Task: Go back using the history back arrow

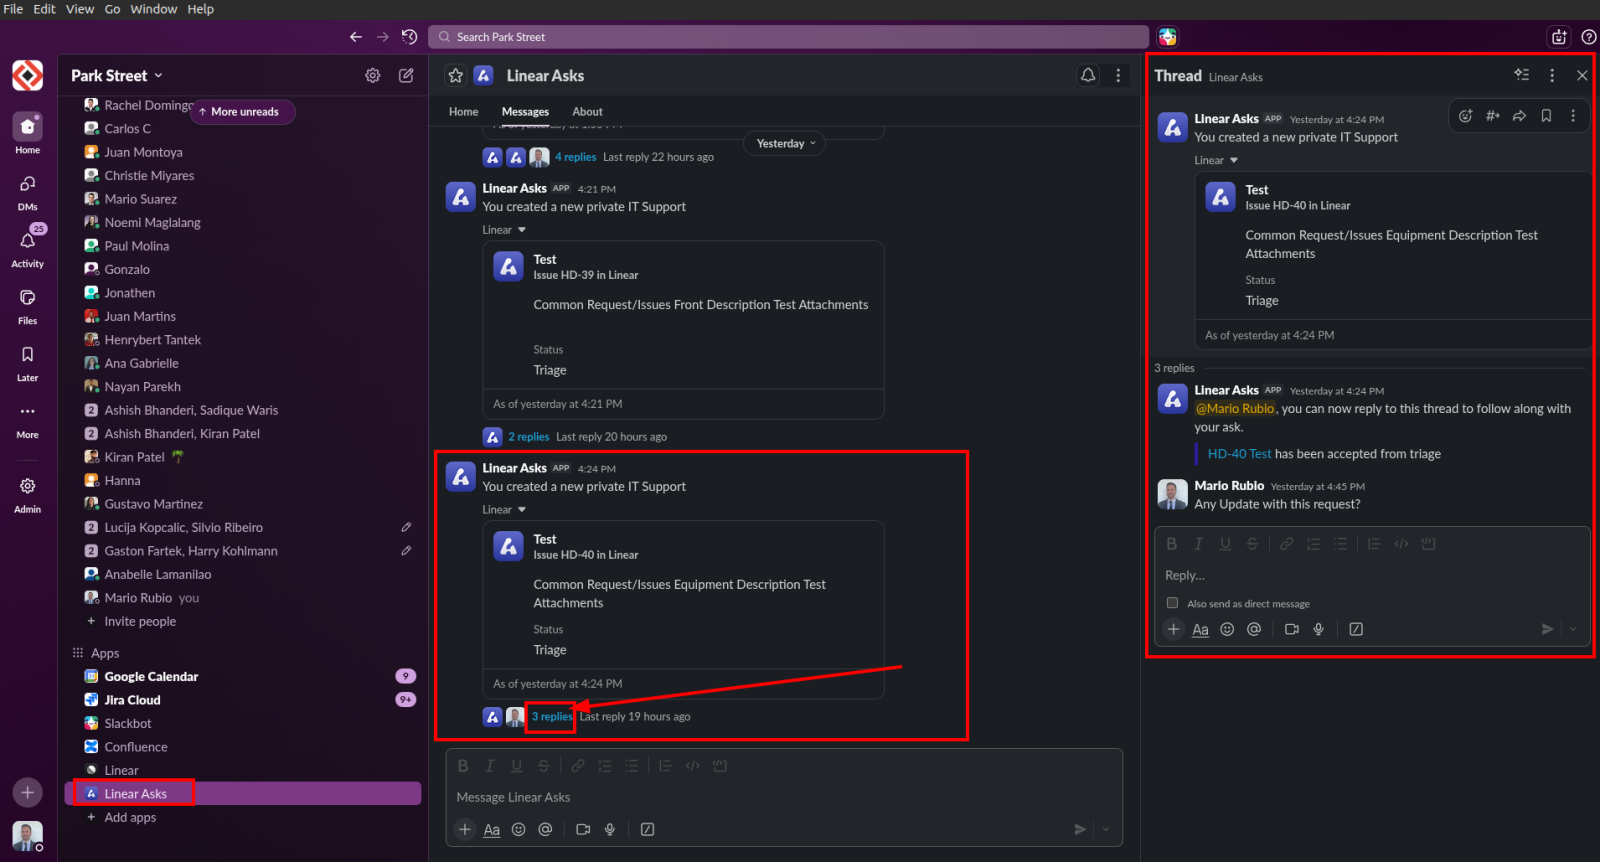Action: (356, 37)
